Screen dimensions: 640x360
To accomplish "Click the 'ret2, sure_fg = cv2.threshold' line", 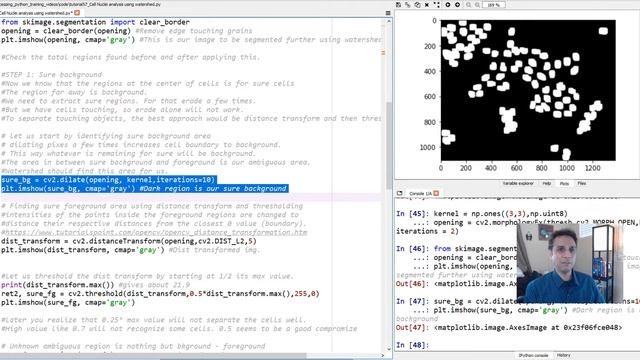I will 160,293.
